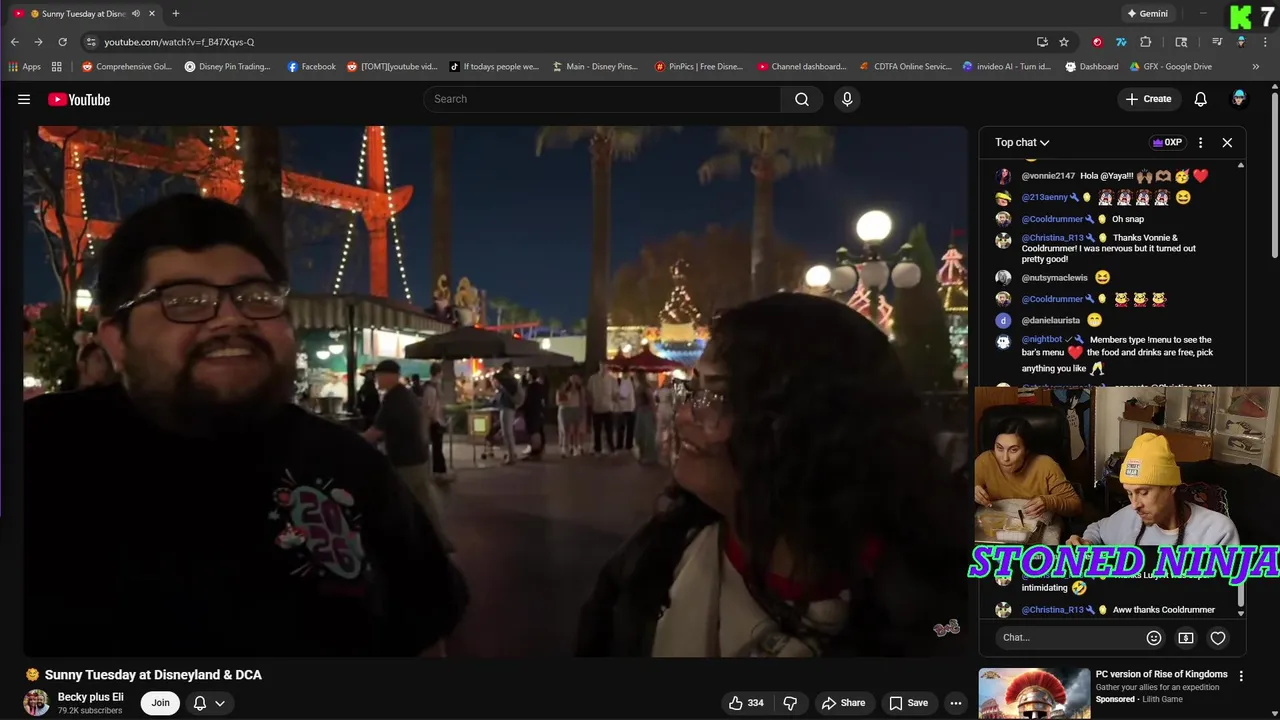Click @213aenny username in chat
1280x720 pixels.
pos(1045,198)
